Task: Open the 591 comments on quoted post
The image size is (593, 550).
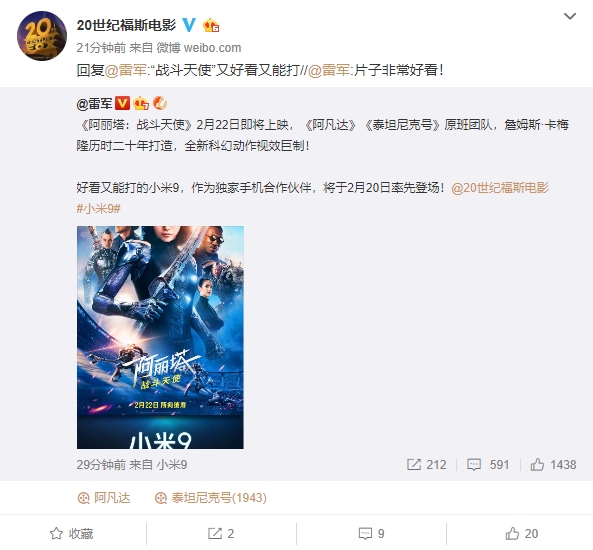Action: (488, 465)
